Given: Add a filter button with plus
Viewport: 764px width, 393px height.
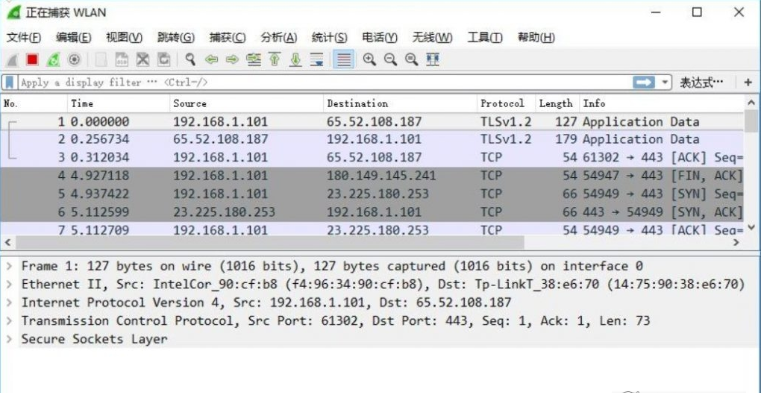Looking at the screenshot, I should pos(748,82).
